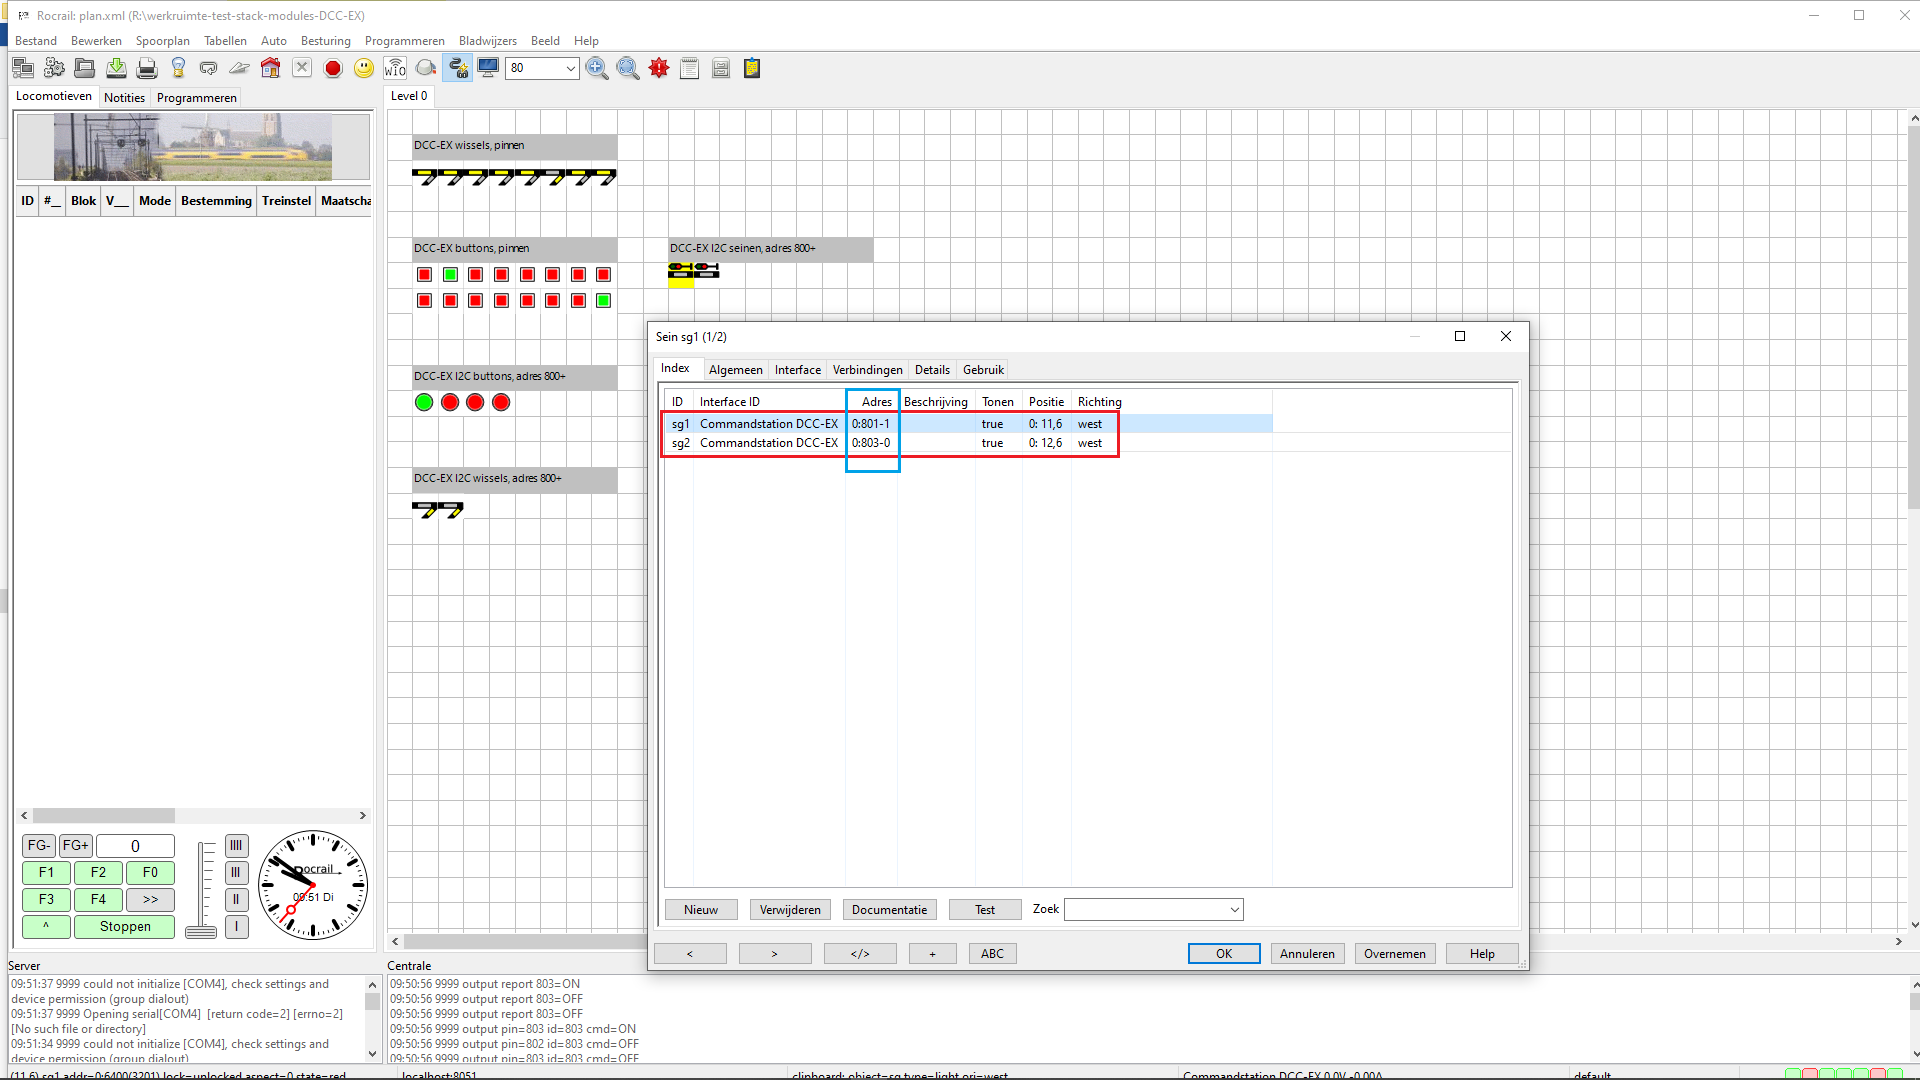
Task: Click the printer icon in toolbar
Action: [x=147, y=68]
